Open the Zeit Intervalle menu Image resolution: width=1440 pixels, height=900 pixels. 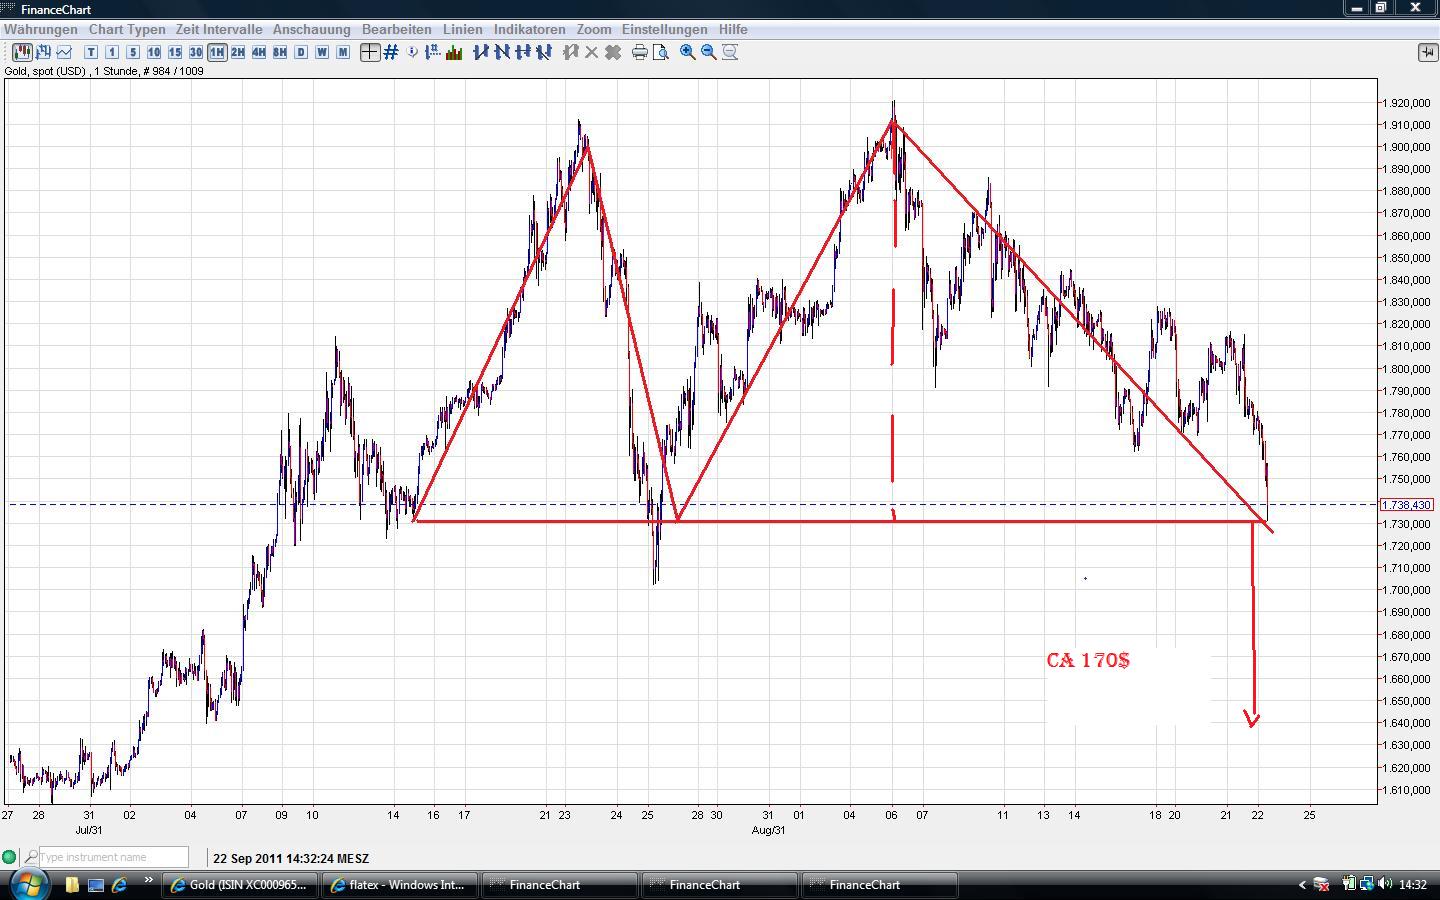click(x=219, y=29)
